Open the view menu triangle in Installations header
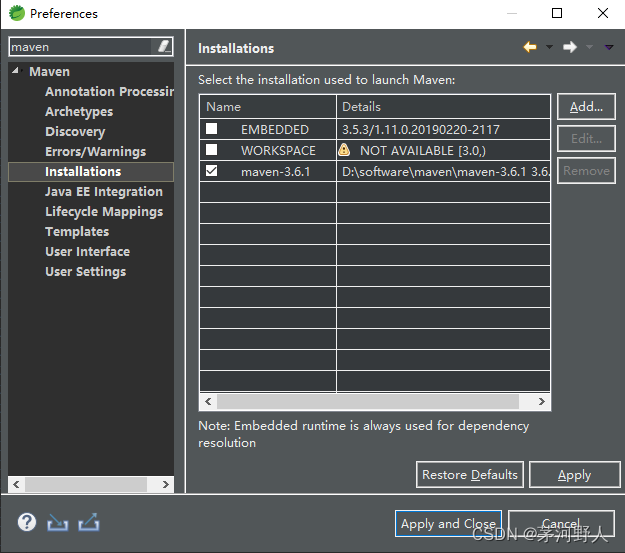Image resolution: width=625 pixels, height=553 pixels. 609,47
